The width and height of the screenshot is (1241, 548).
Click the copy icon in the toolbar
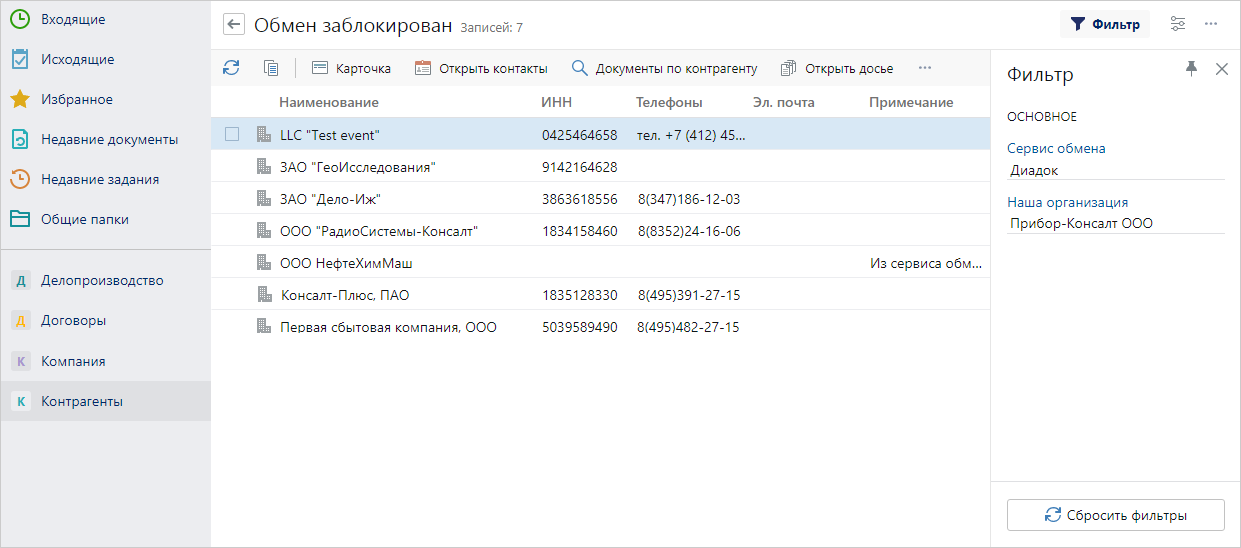(x=270, y=68)
